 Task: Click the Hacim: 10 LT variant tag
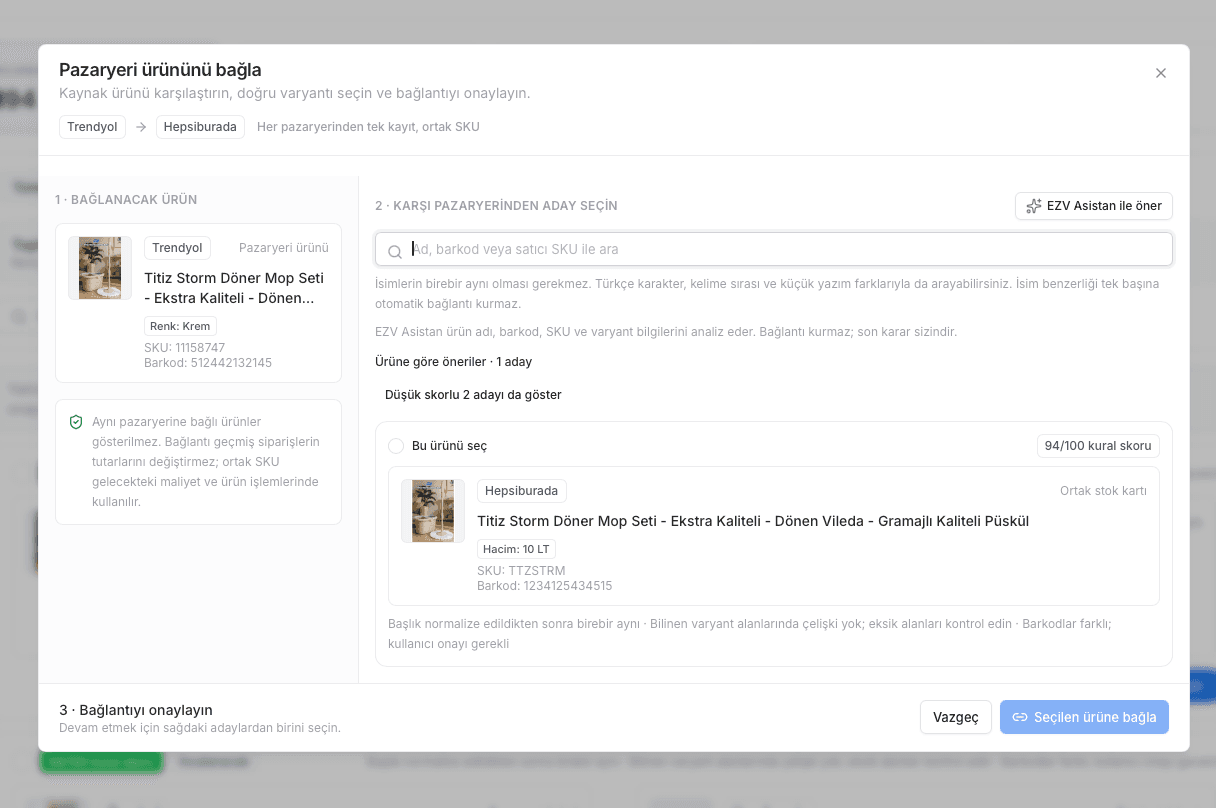pyautogui.click(x=516, y=549)
